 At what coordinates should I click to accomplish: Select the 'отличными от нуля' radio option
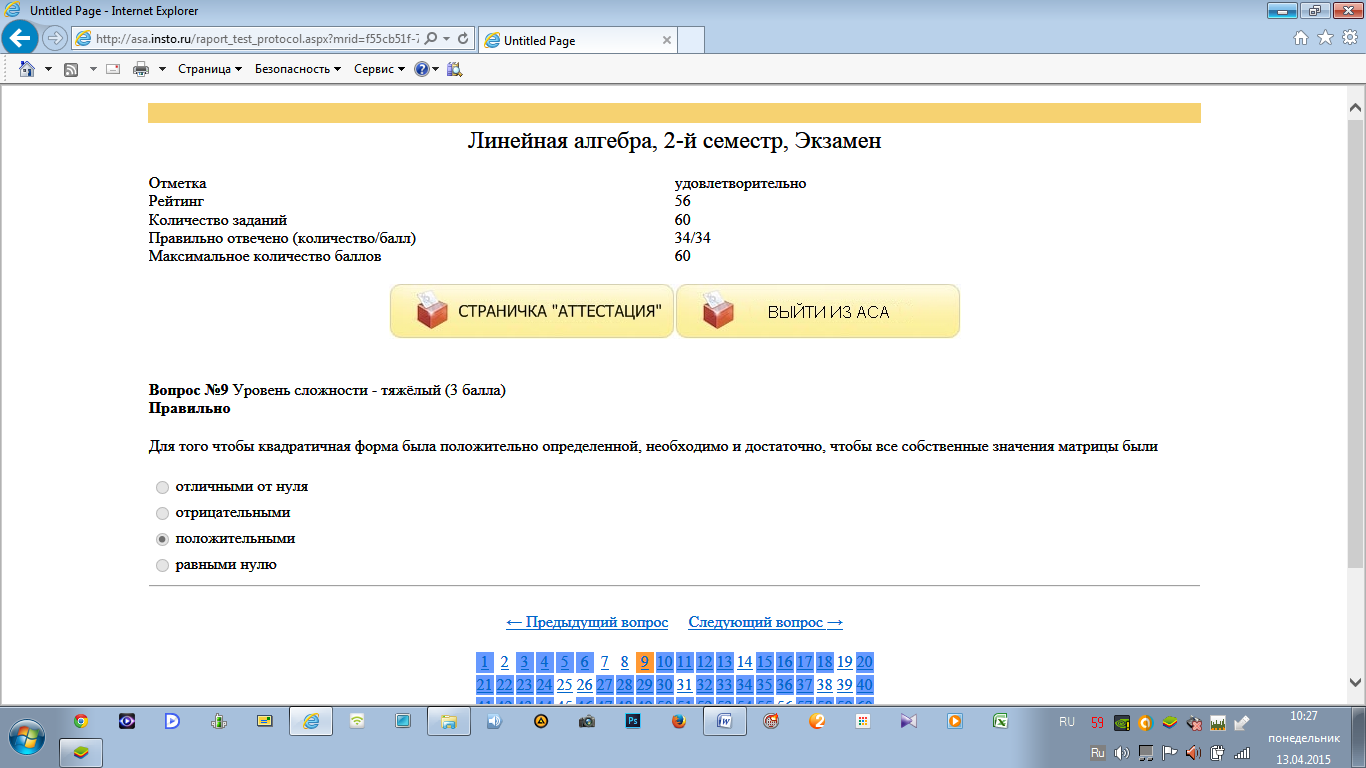(162, 487)
